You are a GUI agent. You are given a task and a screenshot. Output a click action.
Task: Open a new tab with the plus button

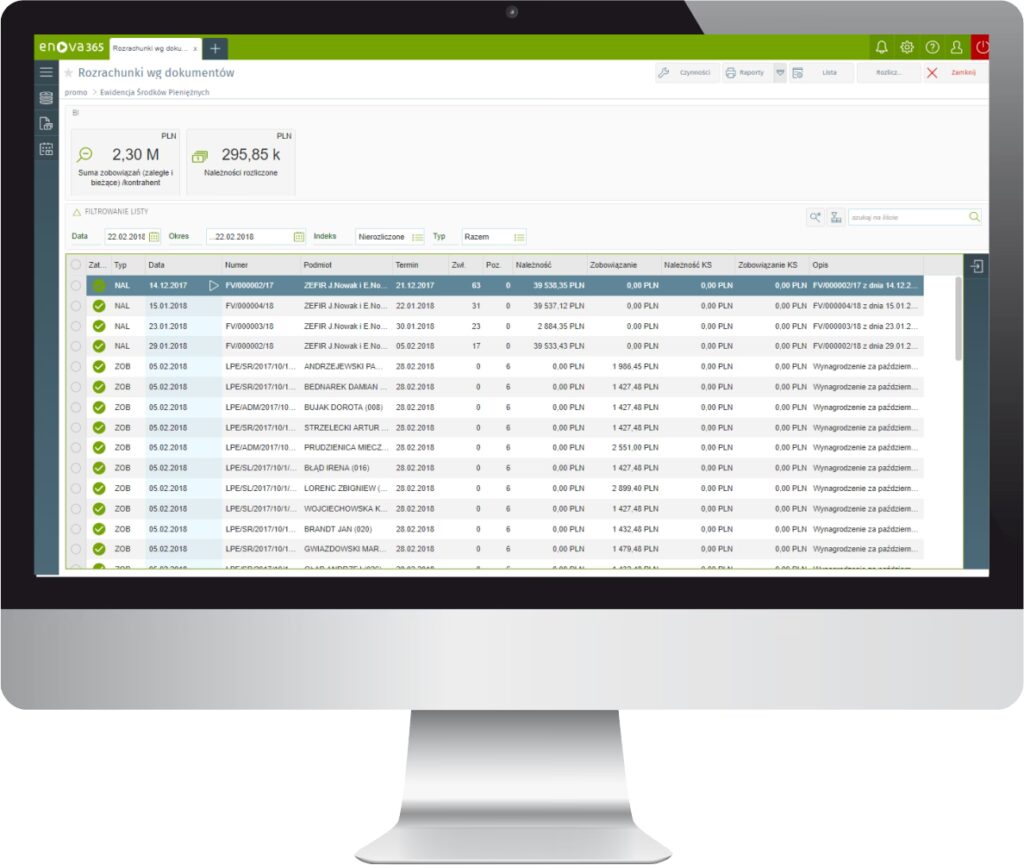(x=215, y=47)
